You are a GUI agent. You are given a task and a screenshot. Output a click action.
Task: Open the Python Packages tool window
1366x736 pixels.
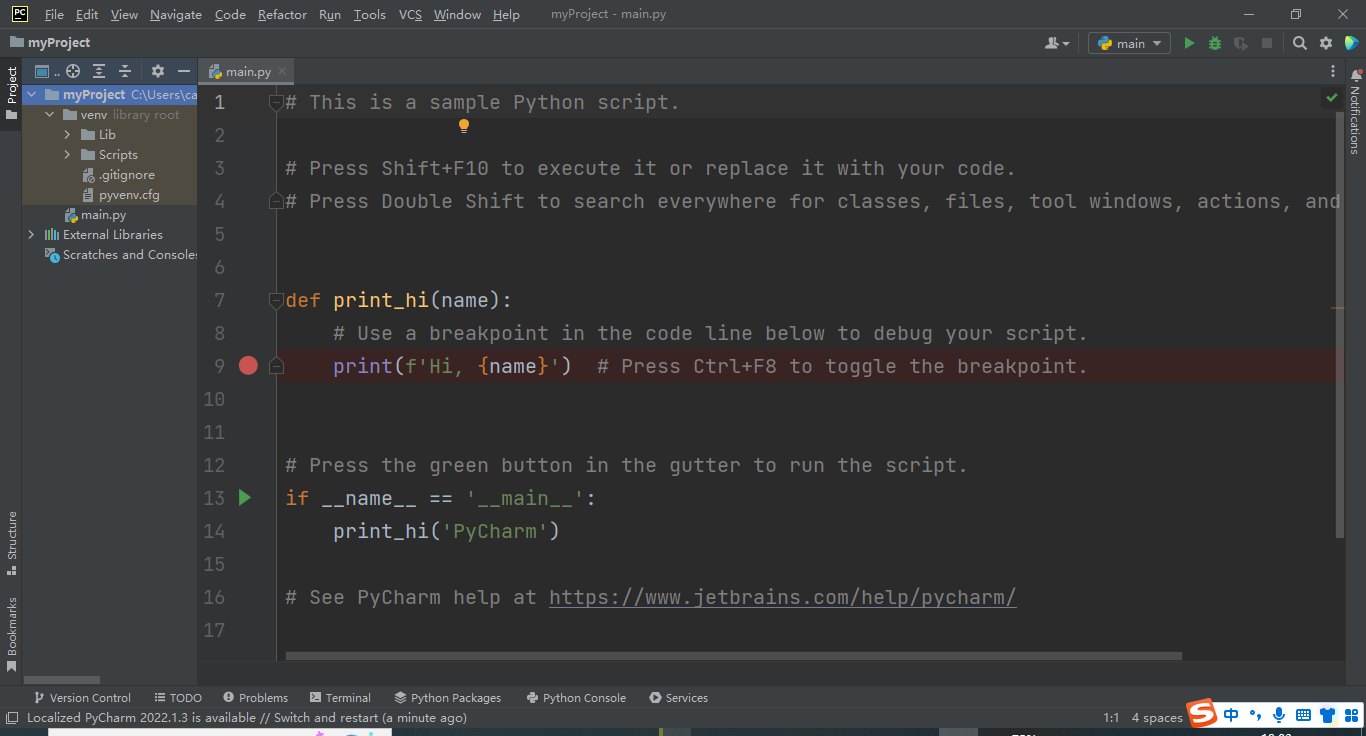click(x=448, y=698)
